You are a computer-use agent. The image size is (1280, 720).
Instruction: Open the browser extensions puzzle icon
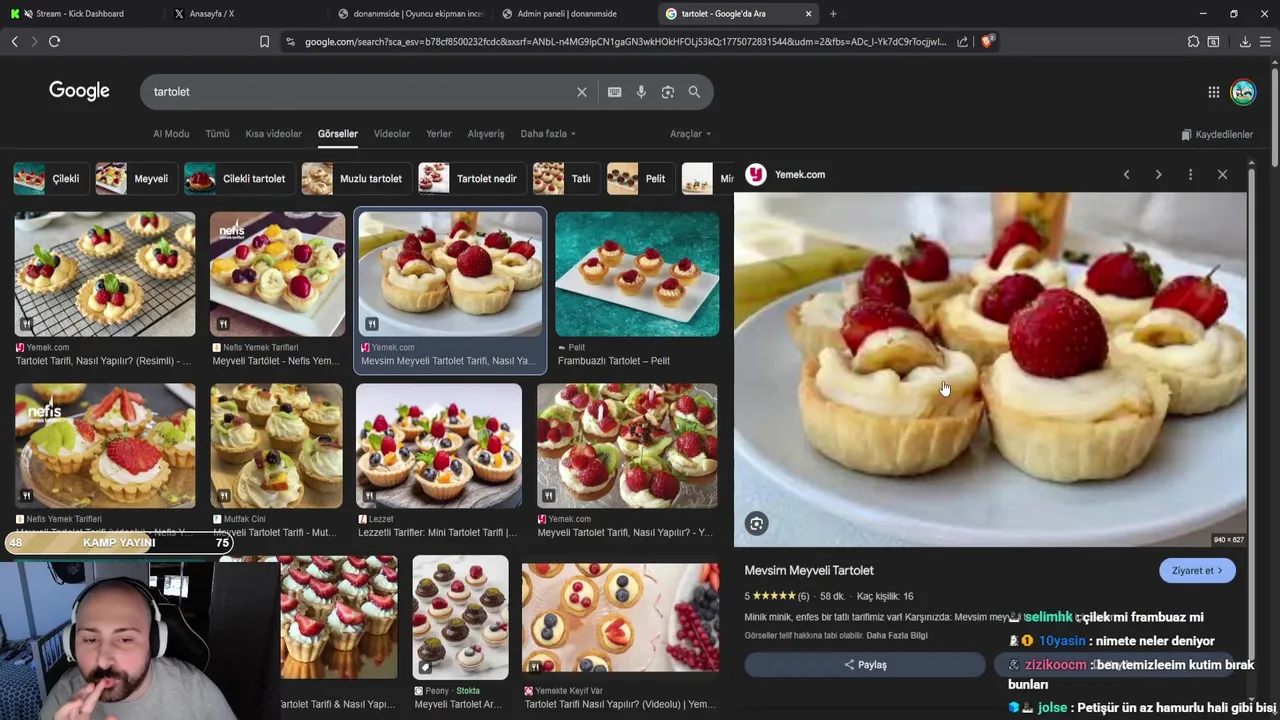[x=1193, y=41]
